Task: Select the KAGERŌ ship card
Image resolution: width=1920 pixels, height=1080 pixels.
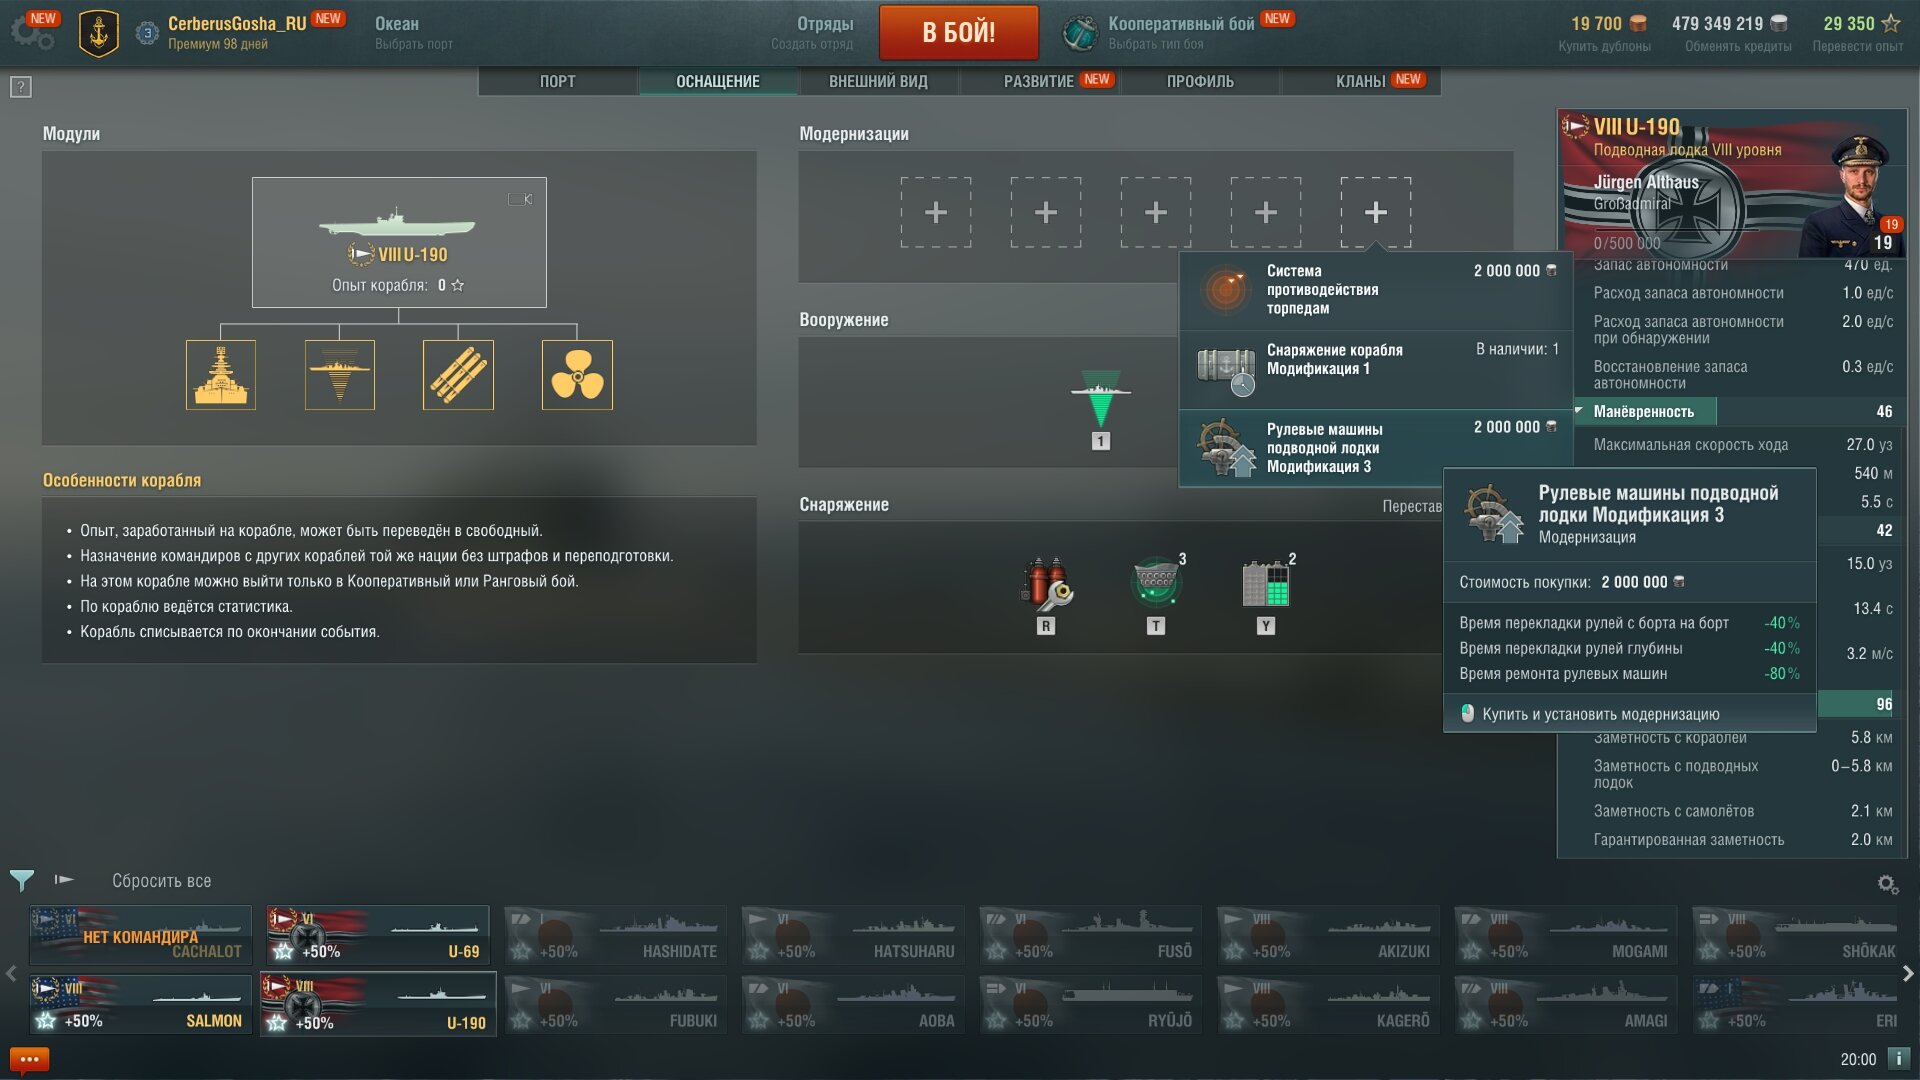Action: (1328, 1004)
